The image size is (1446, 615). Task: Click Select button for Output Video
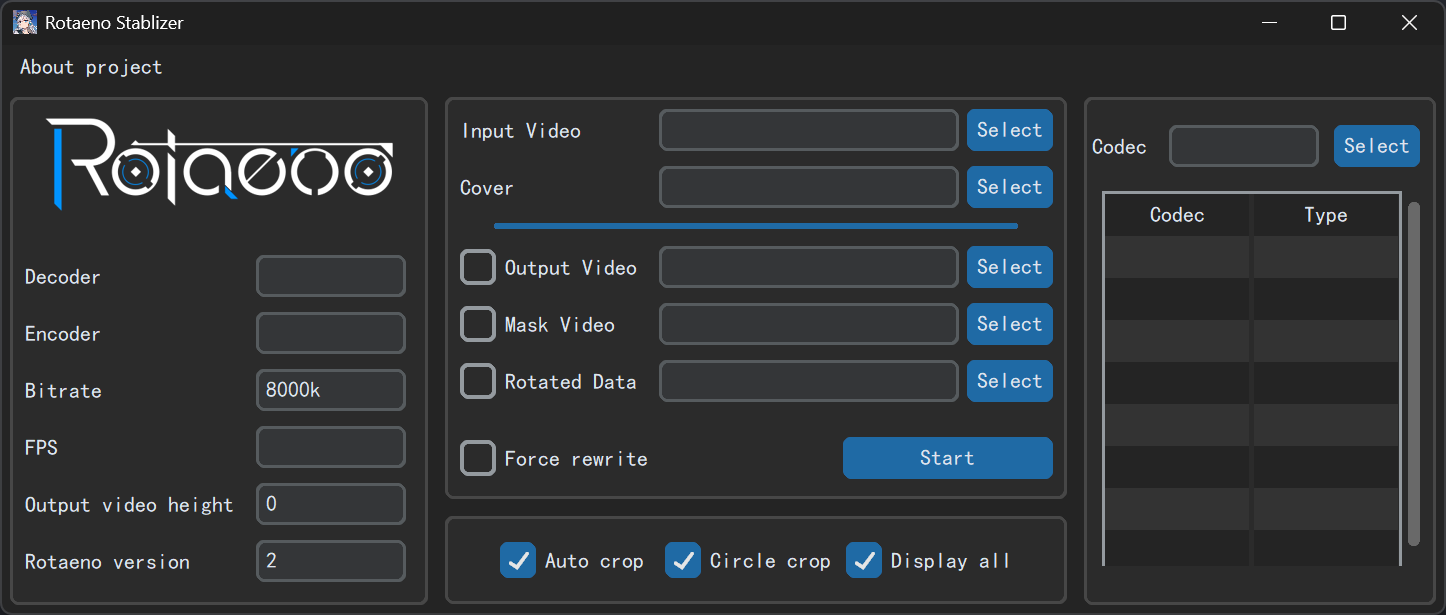tap(1010, 267)
